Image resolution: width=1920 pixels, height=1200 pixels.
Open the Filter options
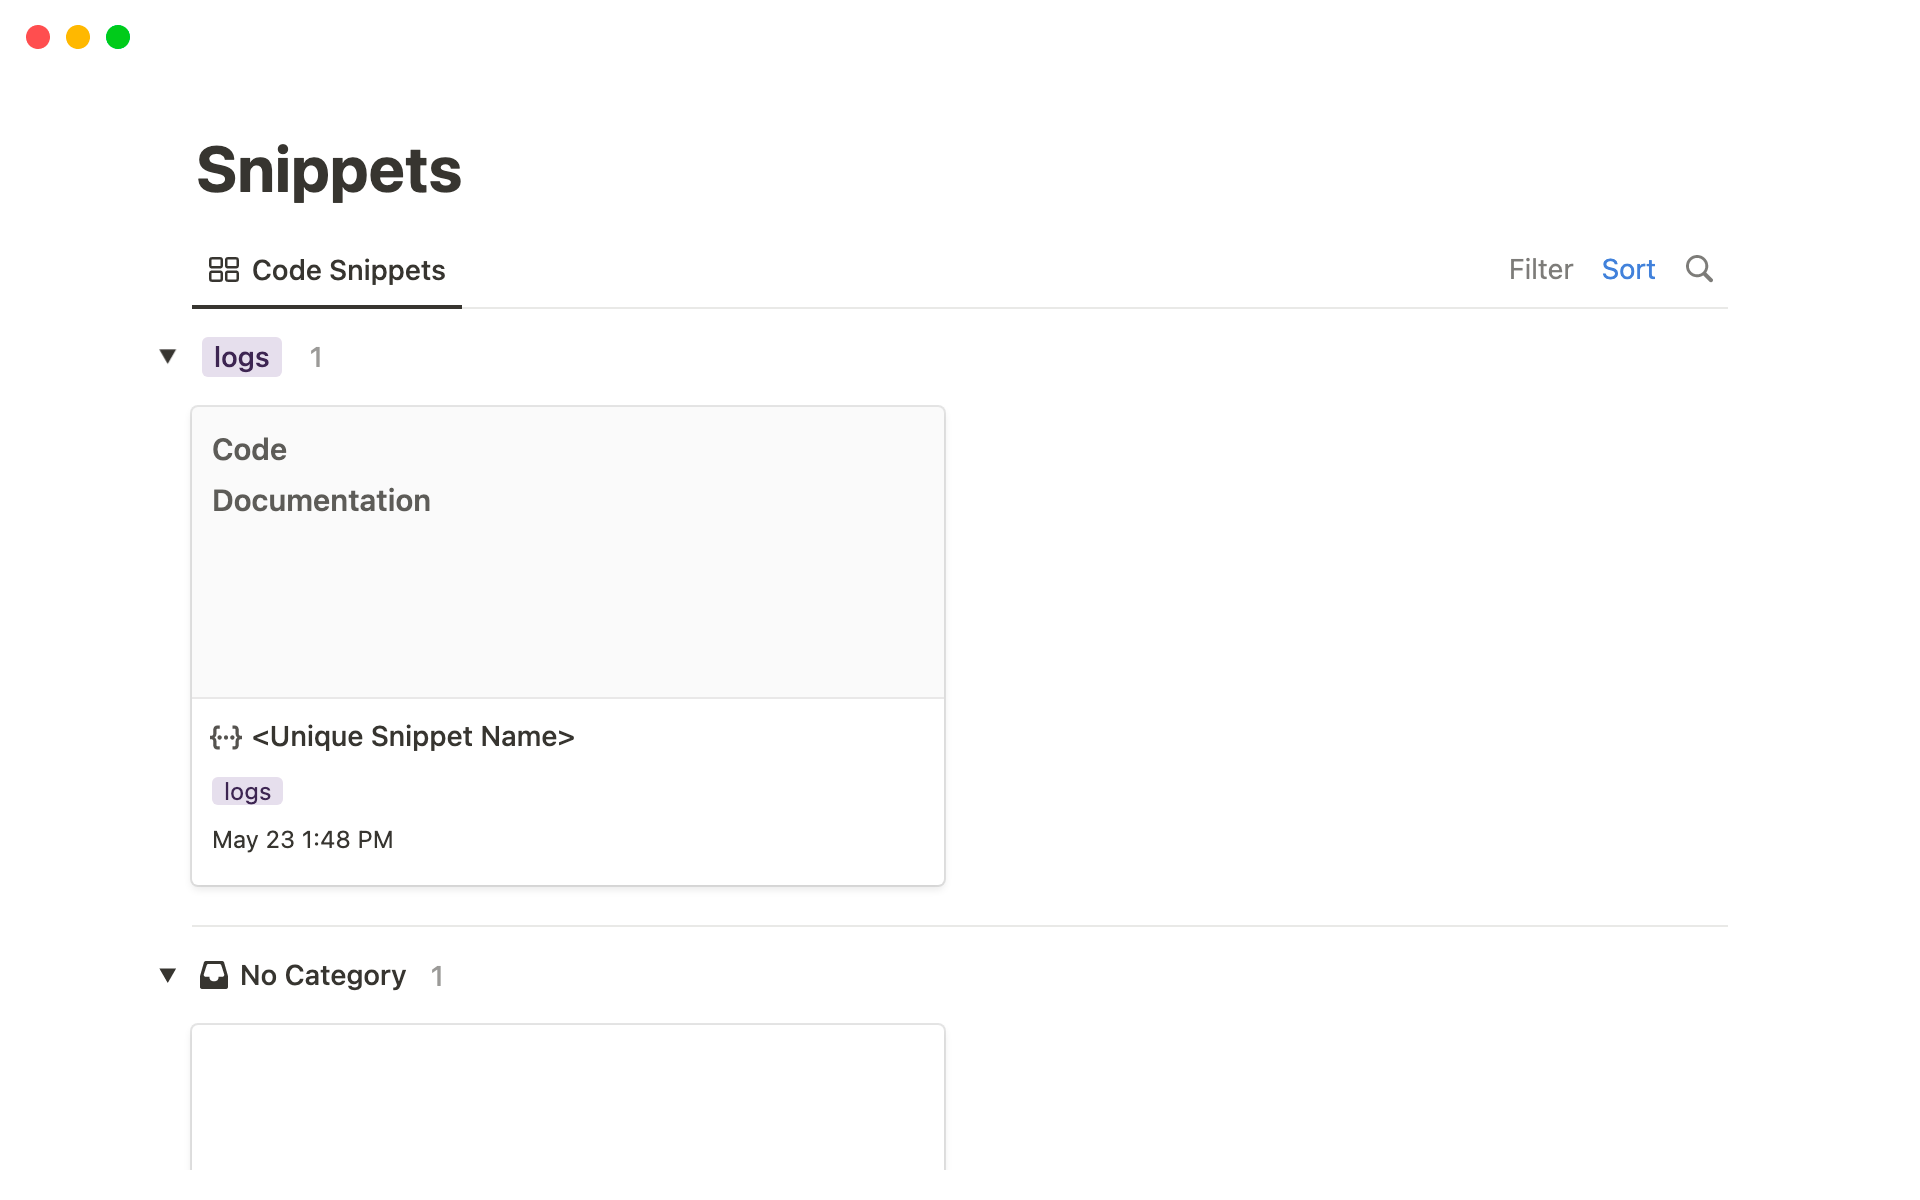click(x=1540, y=269)
